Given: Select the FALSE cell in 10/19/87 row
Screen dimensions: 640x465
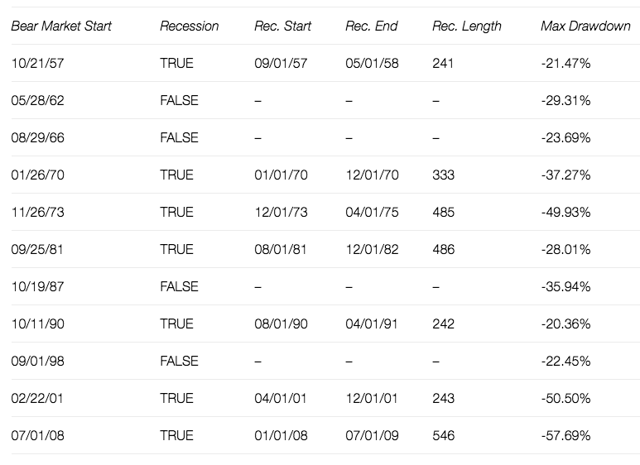Looking at the screenshot, I should point(179,287).
